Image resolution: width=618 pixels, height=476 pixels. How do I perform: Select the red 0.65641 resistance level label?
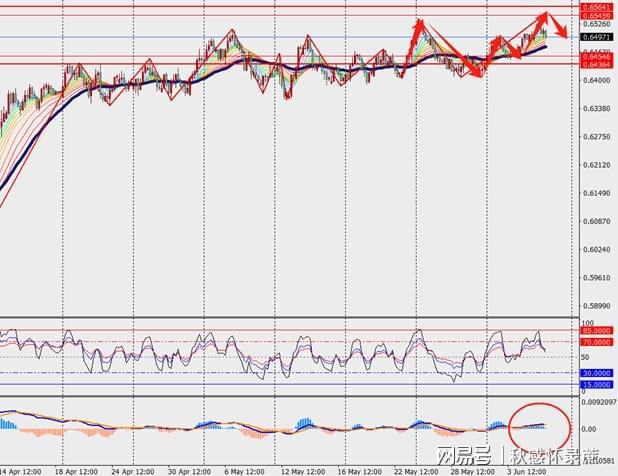(x=596, y=7)
